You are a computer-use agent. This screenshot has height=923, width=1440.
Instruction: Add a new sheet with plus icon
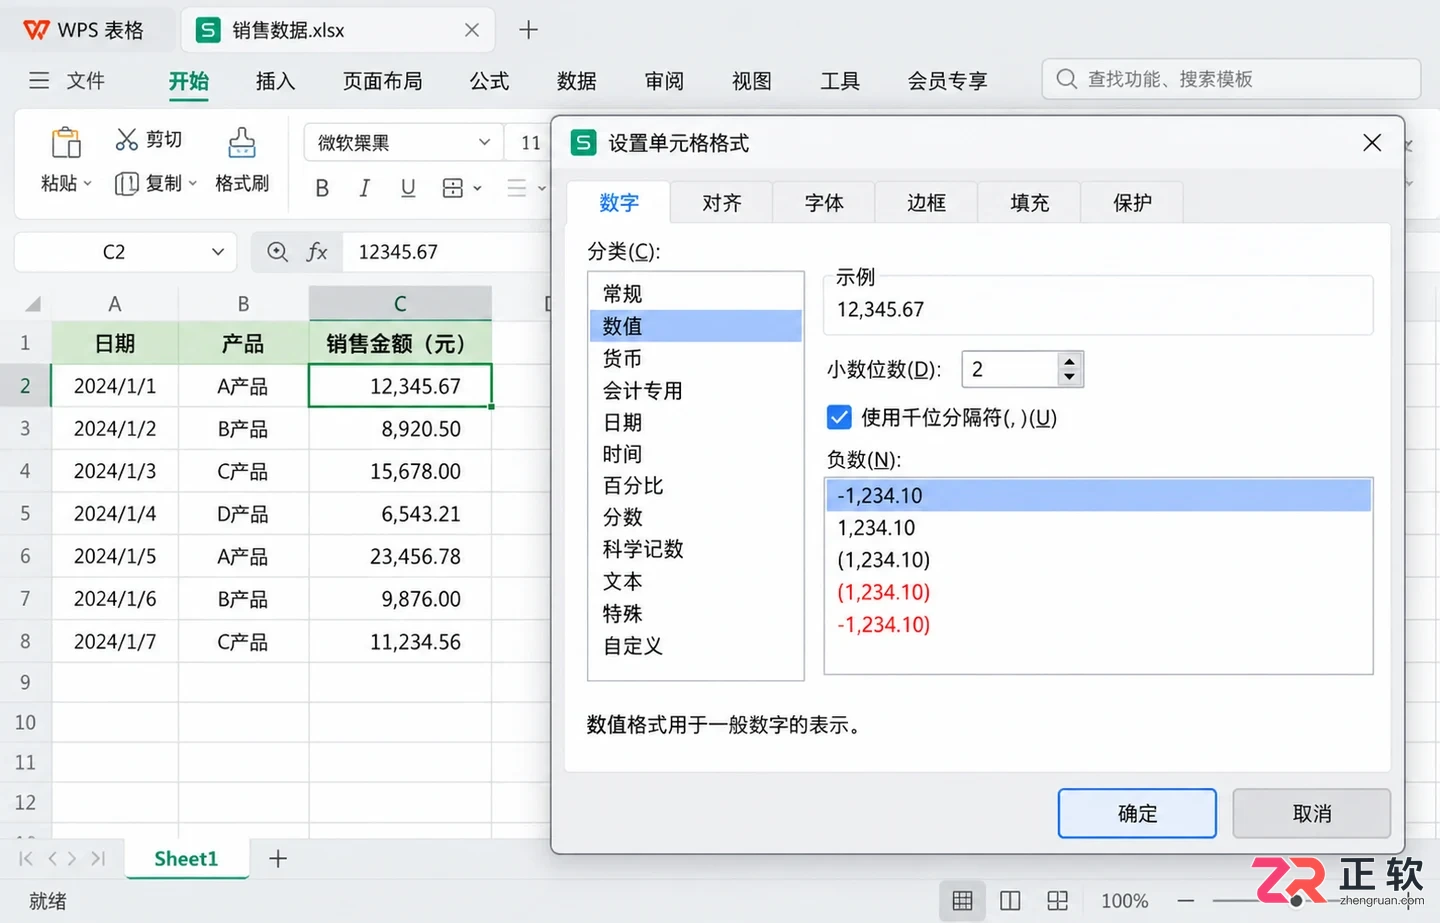point(278,858)
